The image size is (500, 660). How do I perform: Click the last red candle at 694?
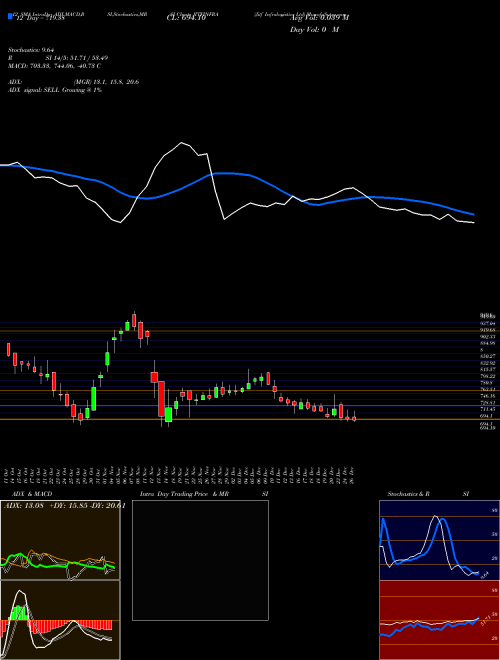(x=354, y=419)
